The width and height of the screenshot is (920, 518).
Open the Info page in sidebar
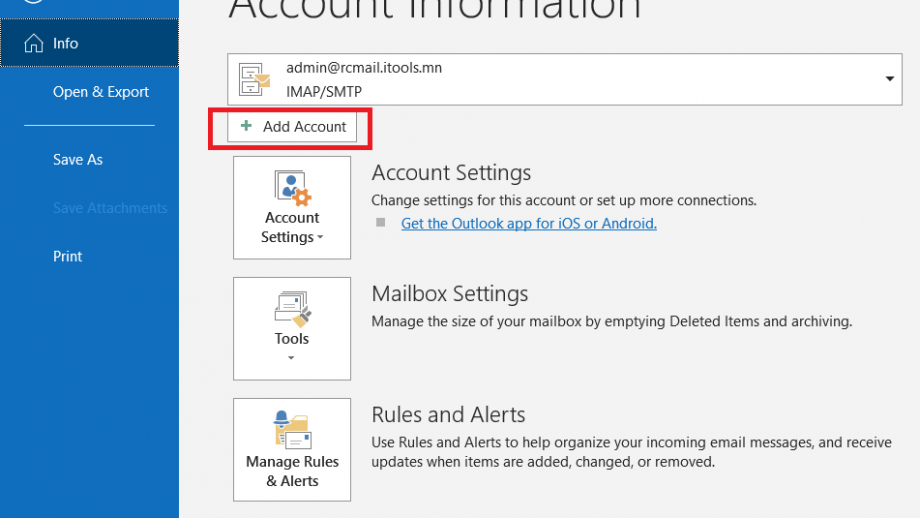tap(89, 43)
